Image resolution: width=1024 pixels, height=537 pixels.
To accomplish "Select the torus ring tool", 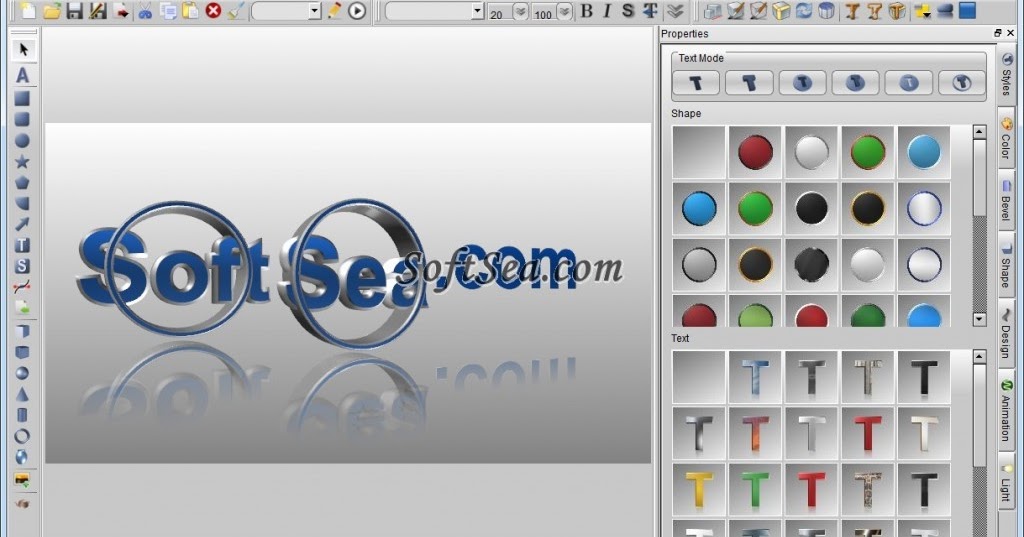I will coord(22,436).
